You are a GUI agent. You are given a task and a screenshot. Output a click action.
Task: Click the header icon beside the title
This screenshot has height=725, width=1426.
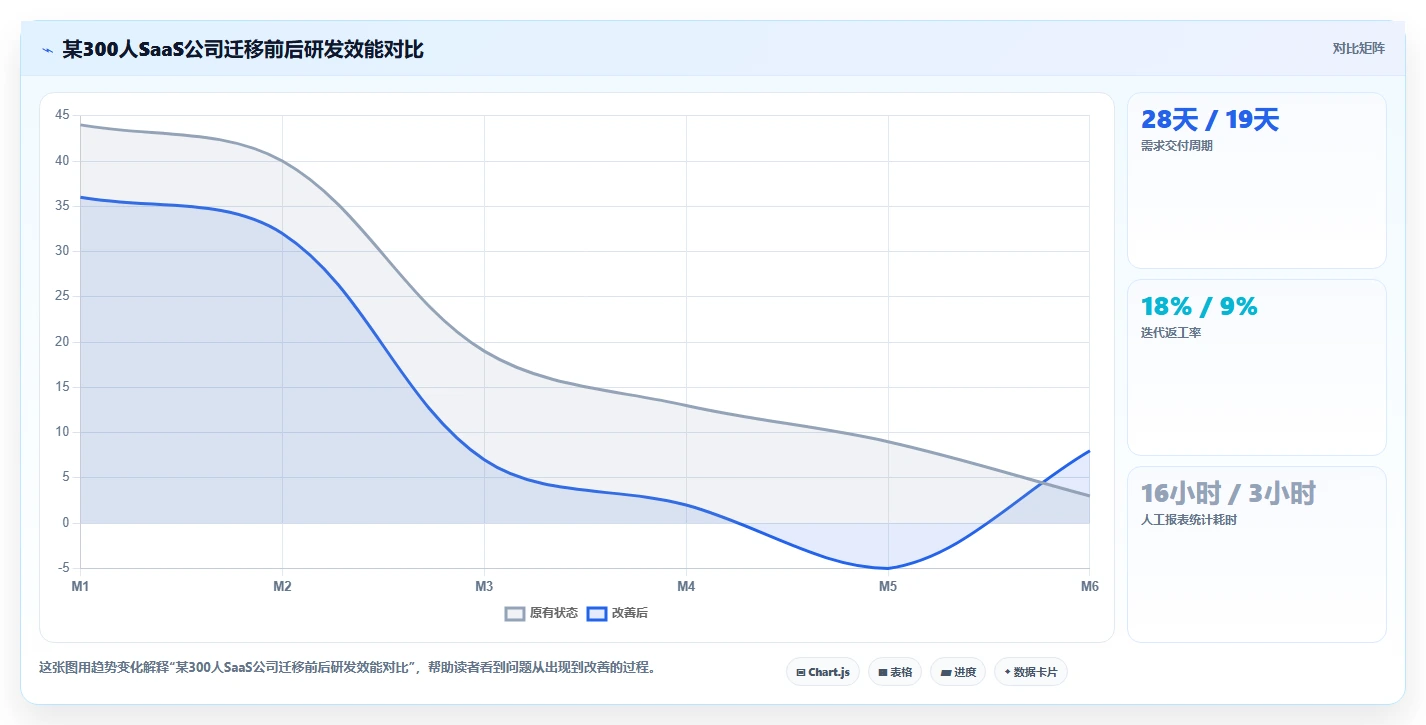(47, 50)
